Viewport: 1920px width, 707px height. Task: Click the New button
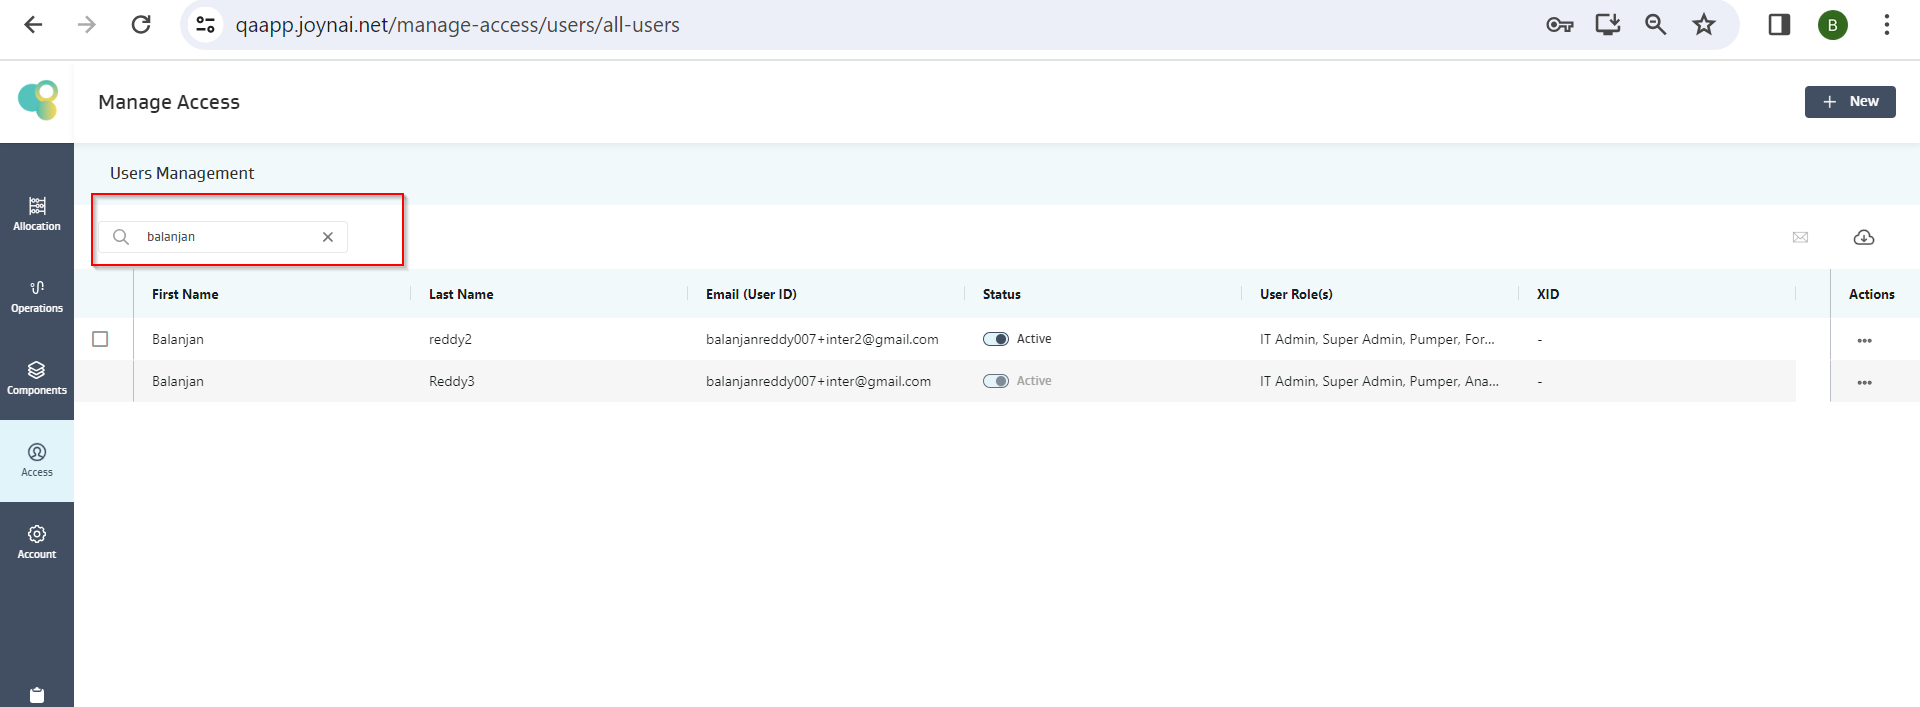pos(1849,102)
